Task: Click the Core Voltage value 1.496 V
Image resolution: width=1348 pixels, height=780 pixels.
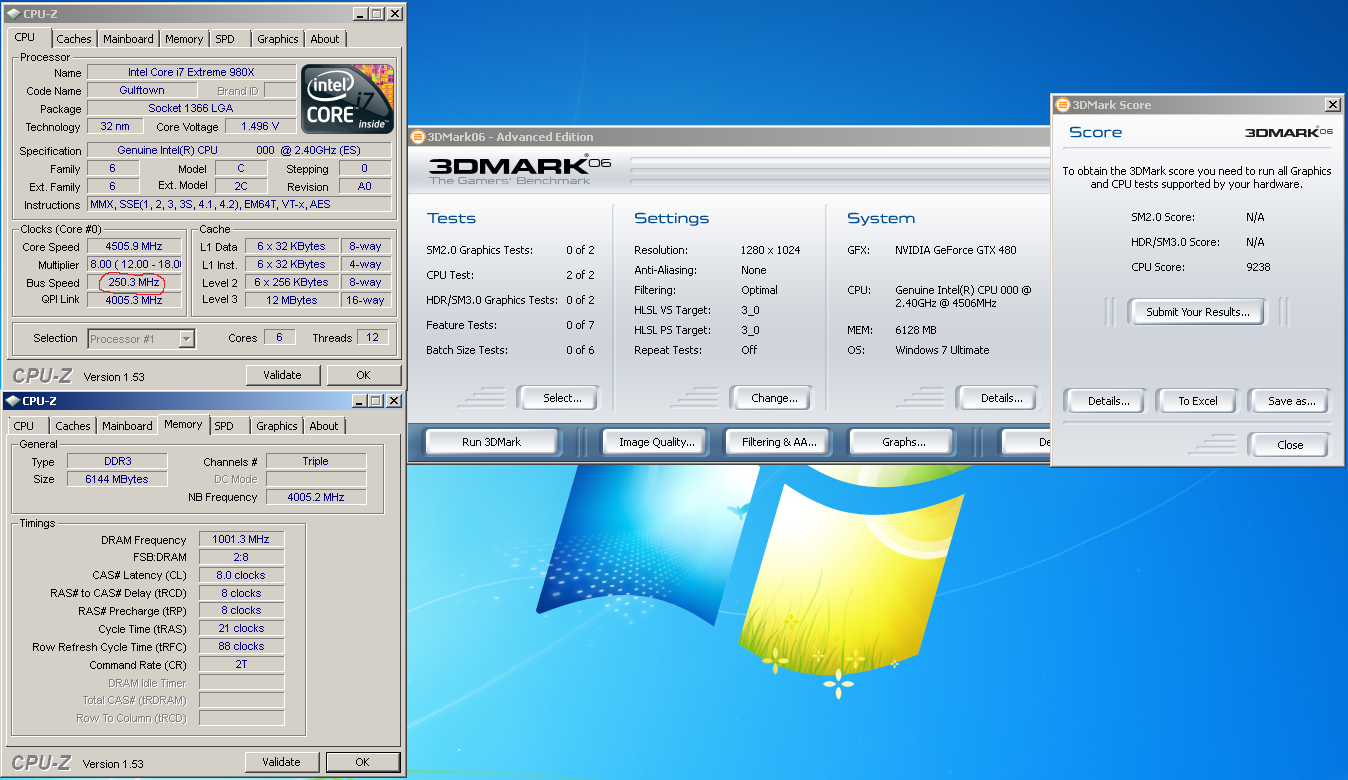Action: pos(260,126)
